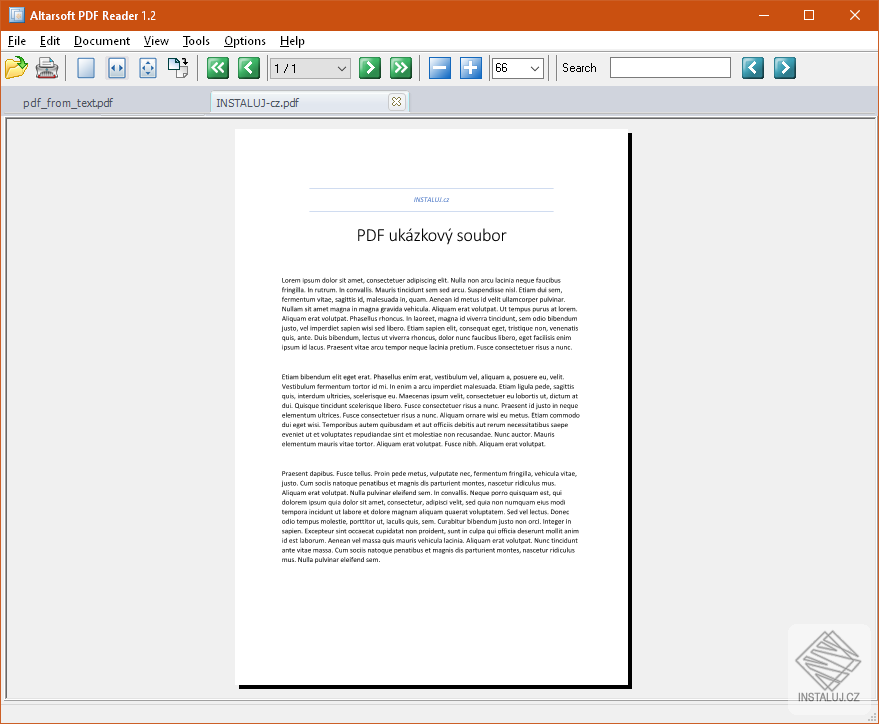
Task: Open the Document menu
Action: point(102,41)
